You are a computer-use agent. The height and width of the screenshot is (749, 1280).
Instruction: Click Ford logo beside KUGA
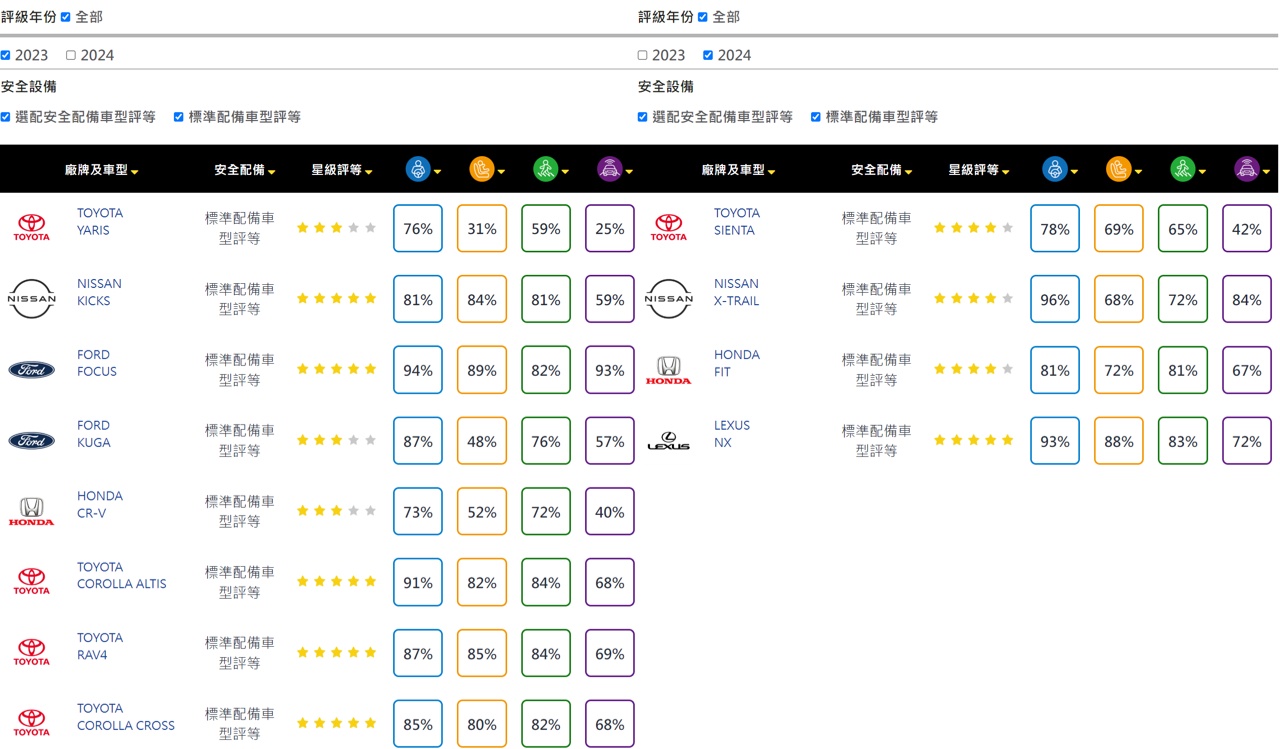(31, 441)
